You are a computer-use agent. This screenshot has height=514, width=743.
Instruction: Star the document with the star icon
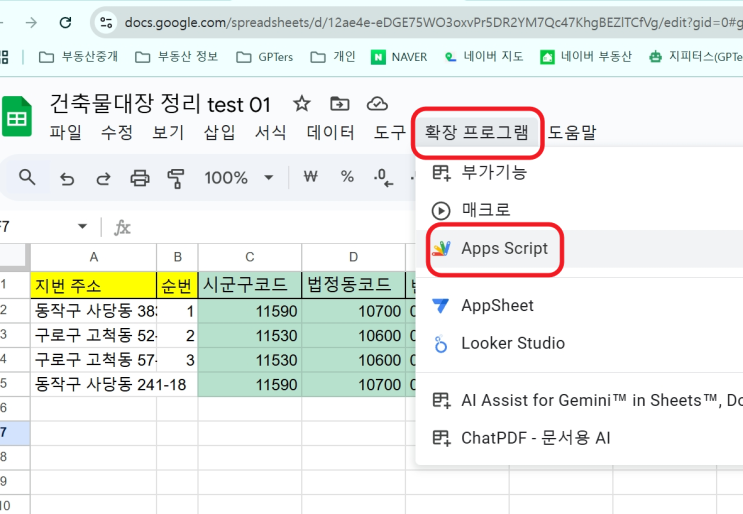(x=301, y=104)
